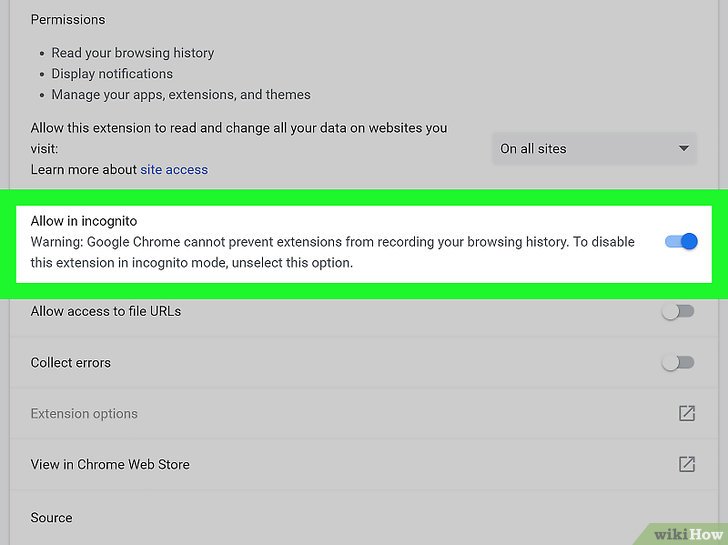Click the Chrome Web Store external-link icon
This screenshot has height=545, width=728.
(687, 464)
